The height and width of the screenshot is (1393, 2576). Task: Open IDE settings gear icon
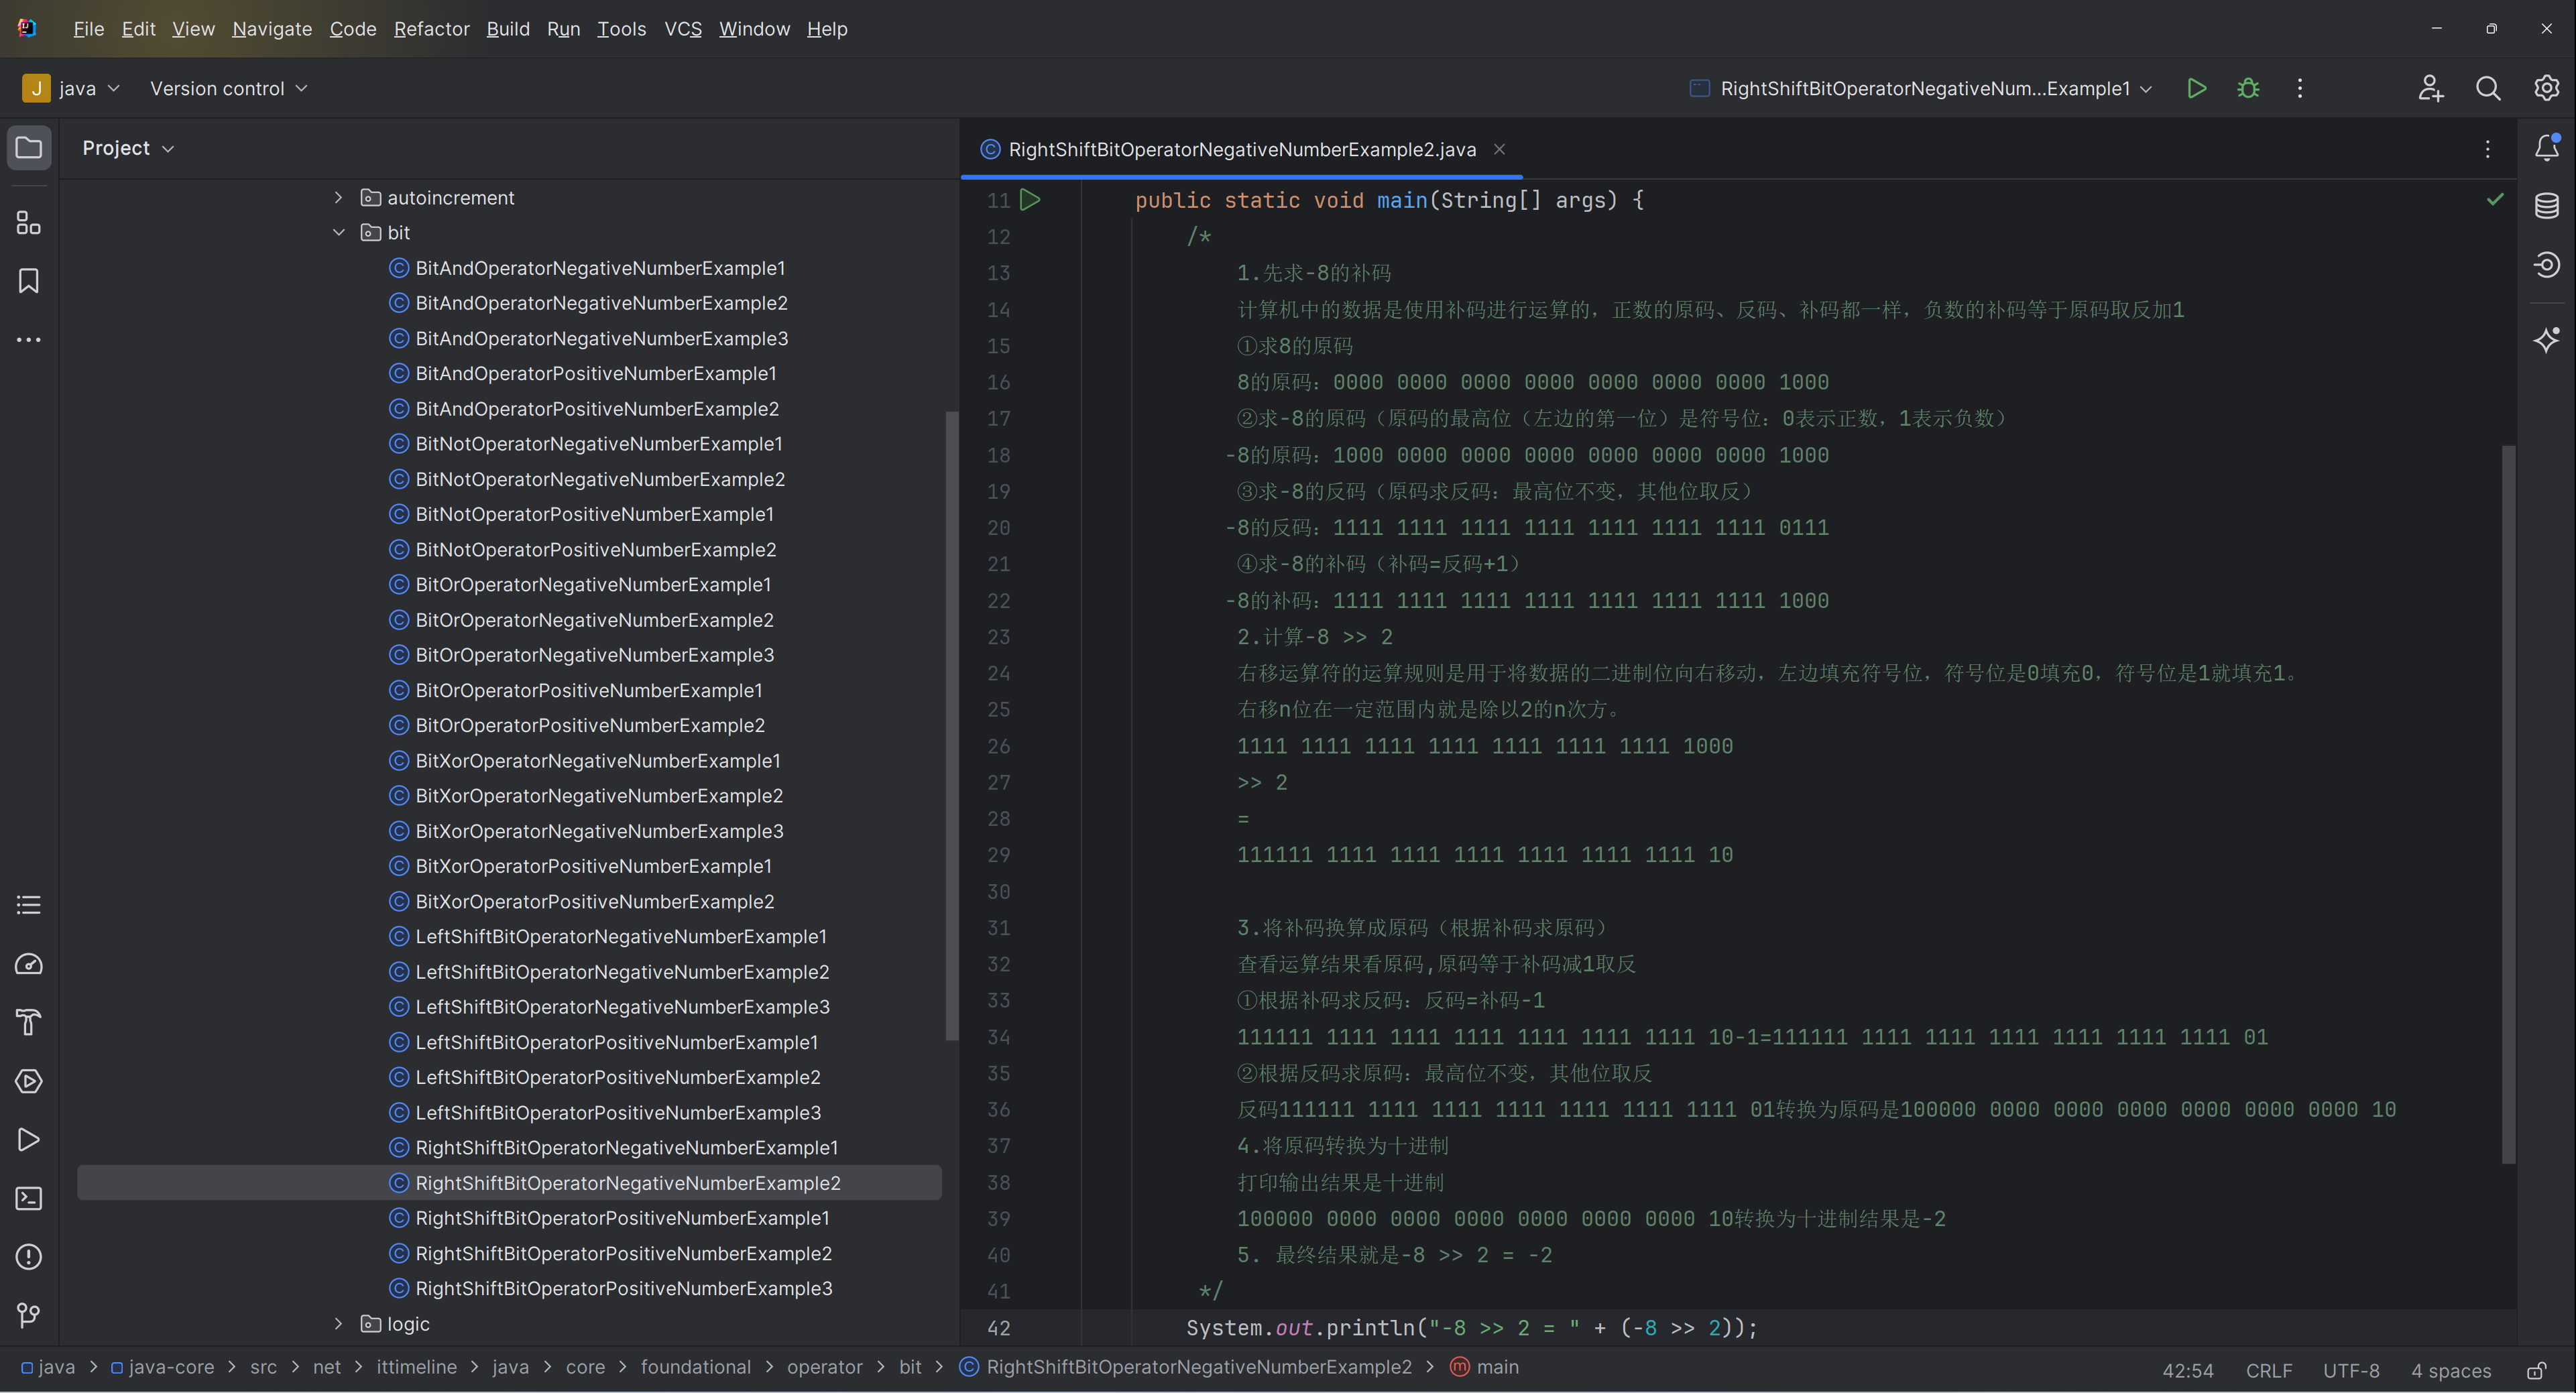2547,88
